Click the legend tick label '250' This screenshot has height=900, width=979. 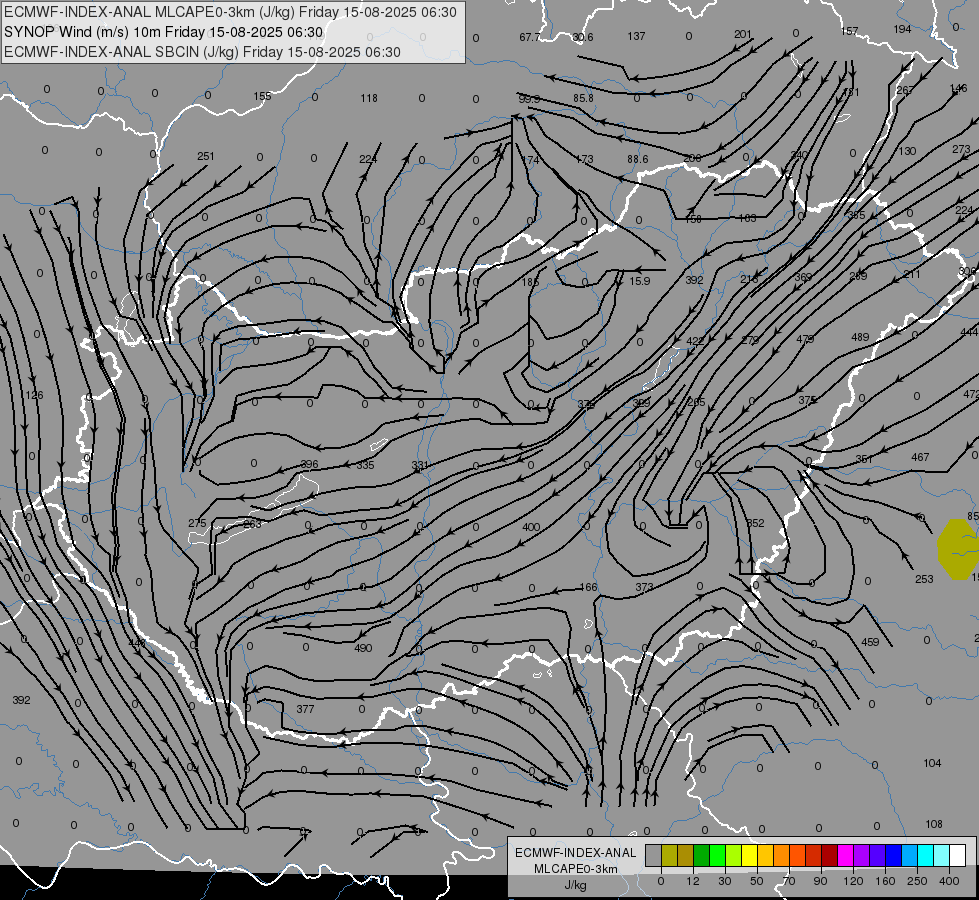[917, 881]
